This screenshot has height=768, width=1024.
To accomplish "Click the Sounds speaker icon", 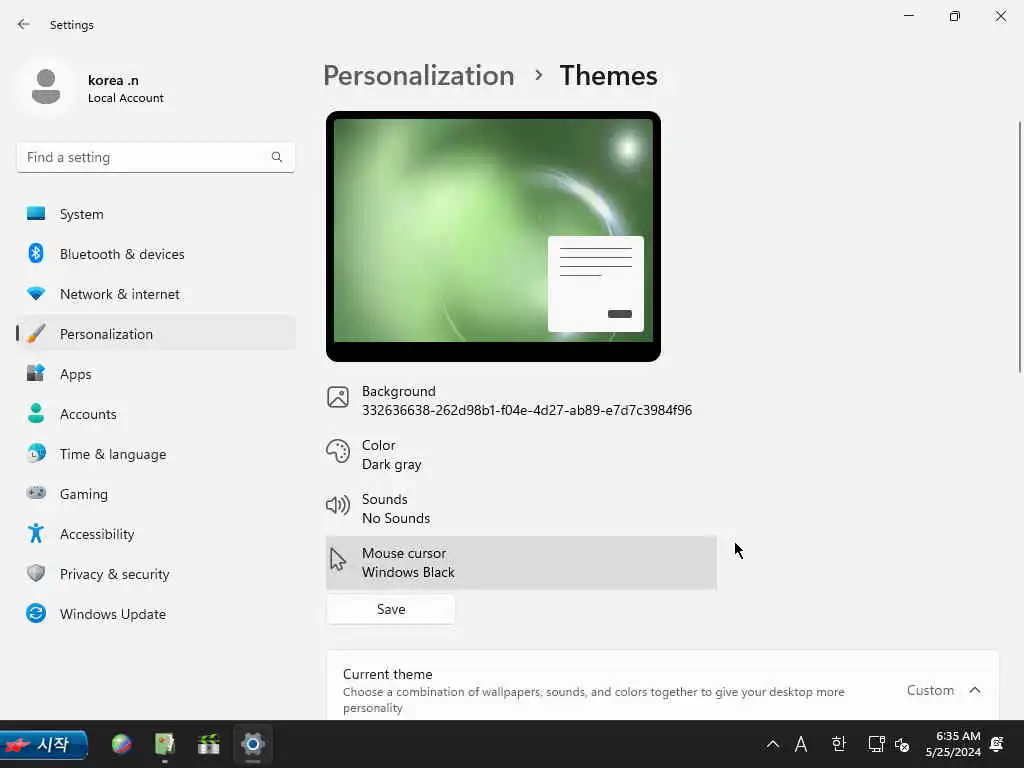I will pos(338,505).
